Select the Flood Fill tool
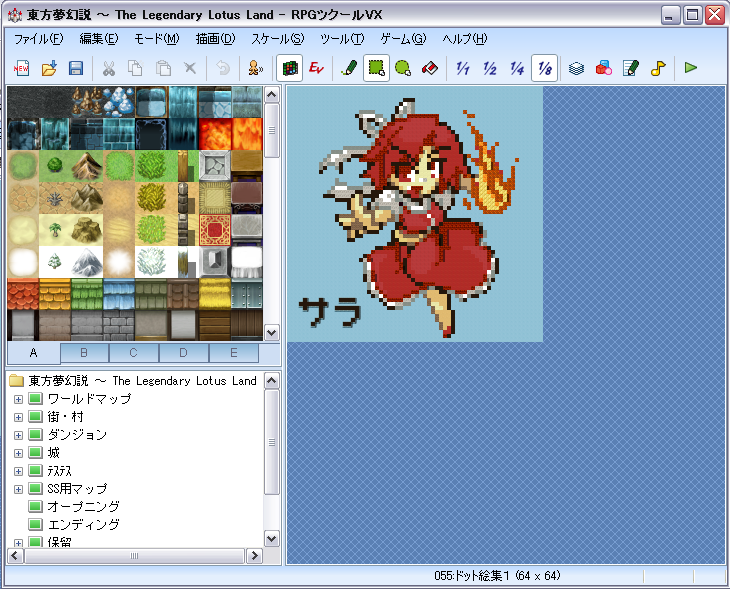The image size is (730, 589). pyautogui.click(x=430, y=68)
